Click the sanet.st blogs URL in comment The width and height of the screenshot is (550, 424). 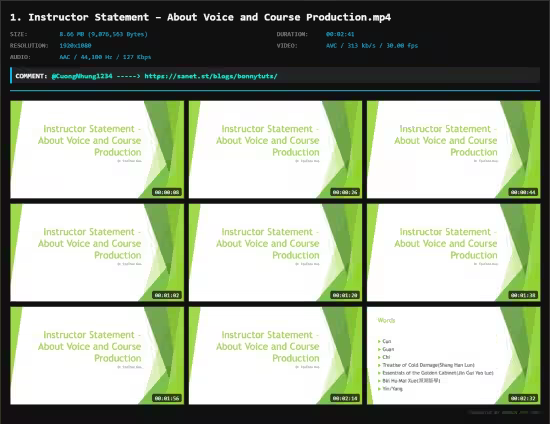[x=211, y=76]
